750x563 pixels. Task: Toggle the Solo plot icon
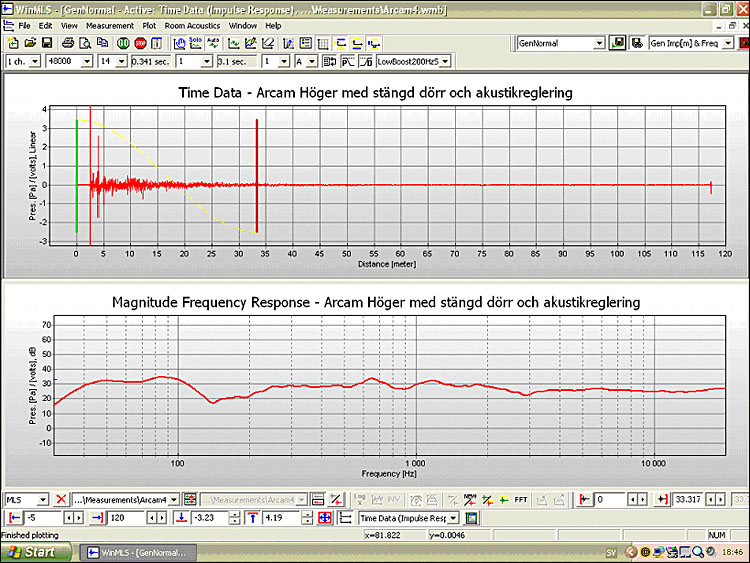[196, 44]
